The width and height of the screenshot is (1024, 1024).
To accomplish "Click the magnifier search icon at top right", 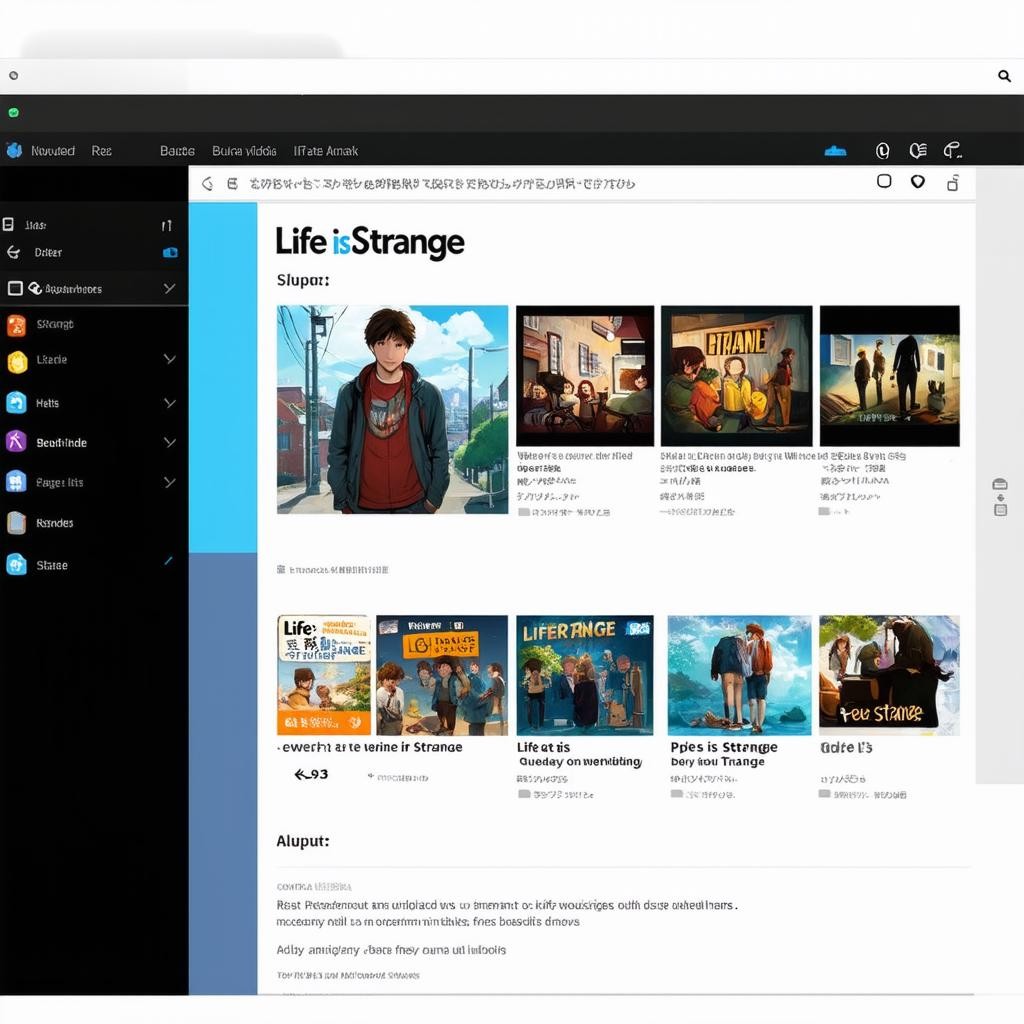I will pos(1004,76).
